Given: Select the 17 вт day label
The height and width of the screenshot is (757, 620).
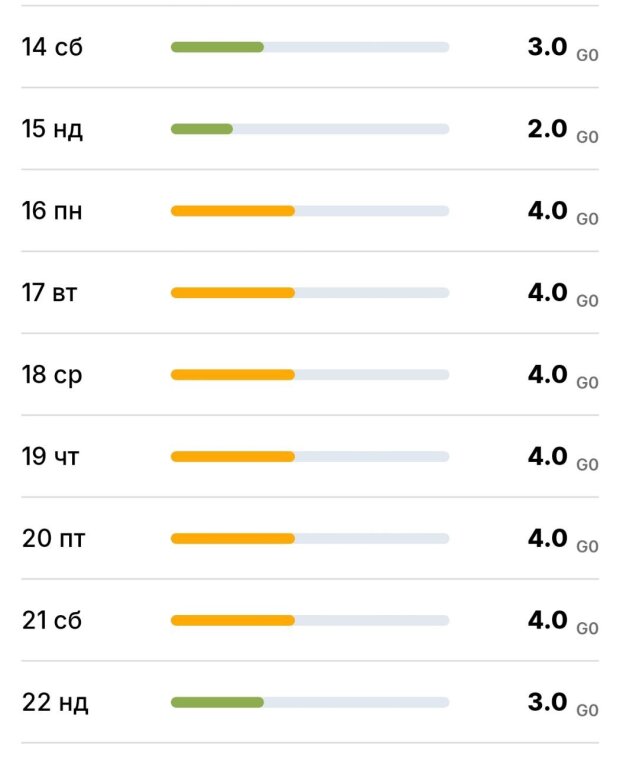Looking at the screenshot, I should coord(51,293).
